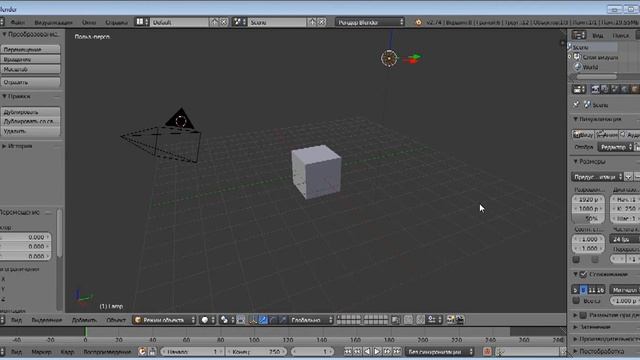This screenshot has height=360, width=640.
Task: Add a new screen layout with plus button
Action: coord(214,22)
